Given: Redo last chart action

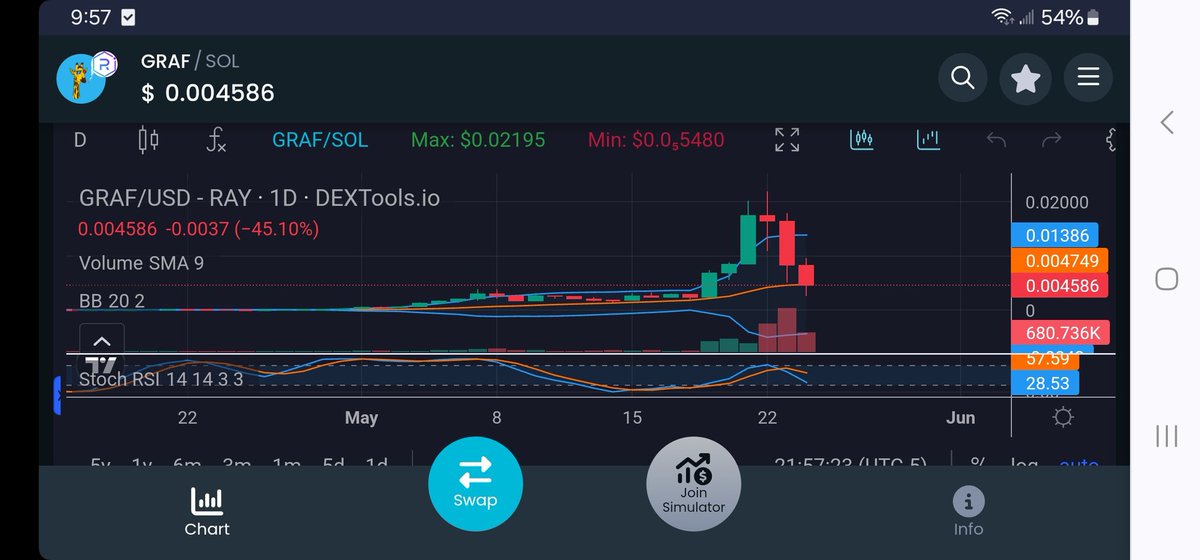Looking at the screenshot, I should pyautogui.click(x=1051, y=140).
